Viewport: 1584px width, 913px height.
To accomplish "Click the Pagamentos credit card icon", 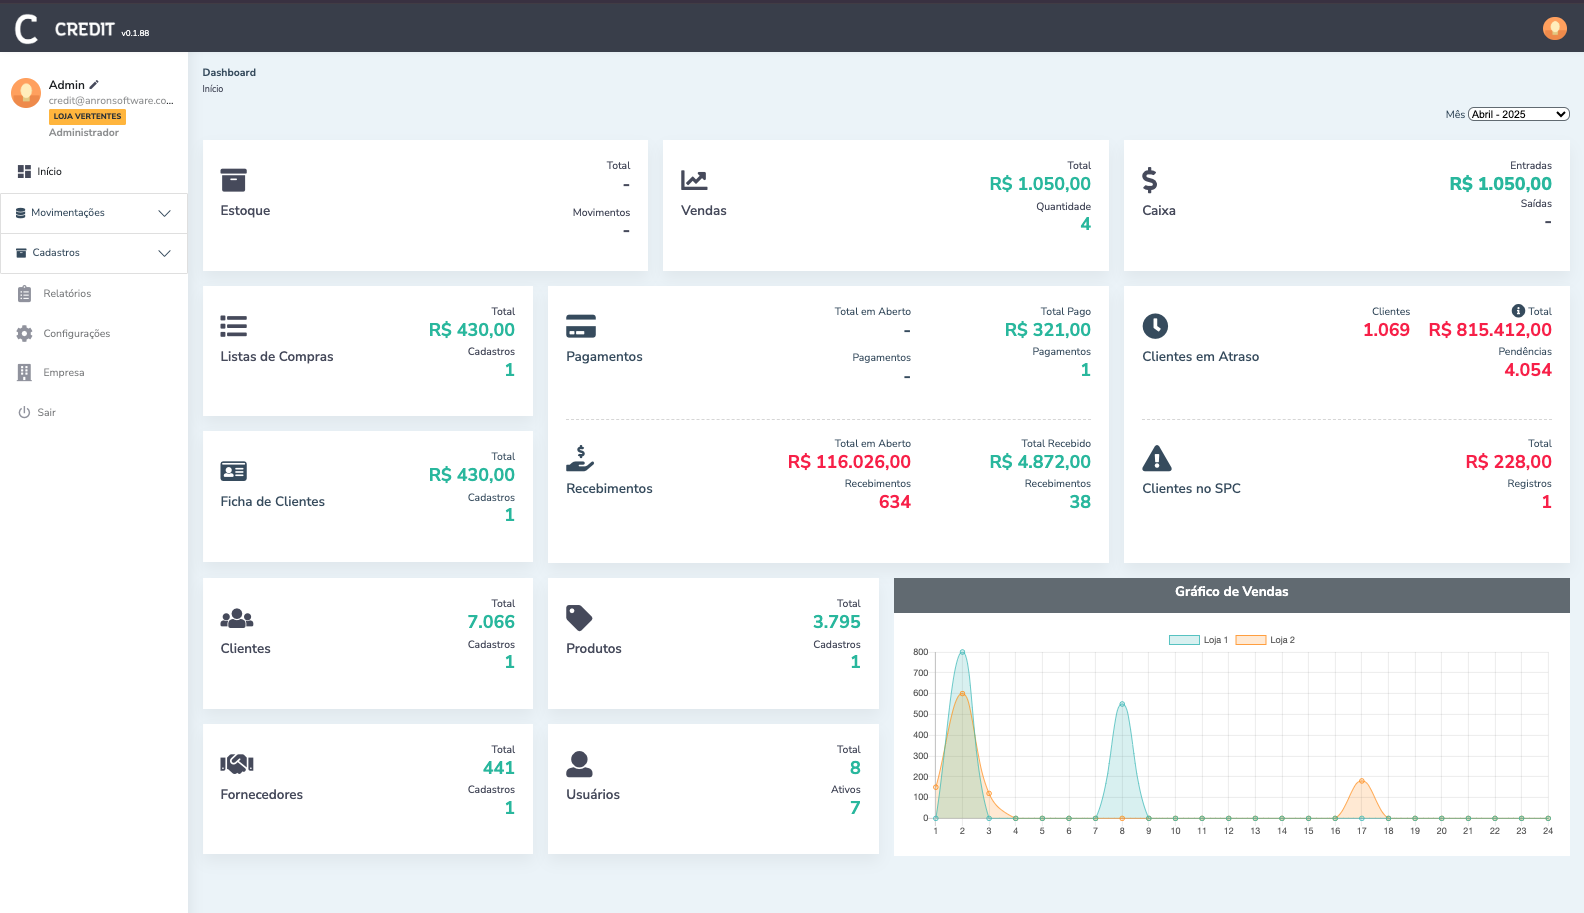I will pos(581,326).
